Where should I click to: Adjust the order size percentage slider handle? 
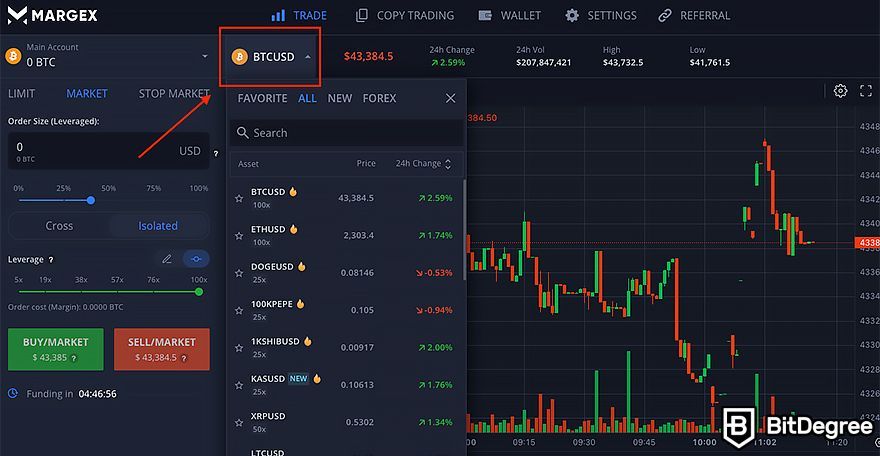[x=91, y=200]
